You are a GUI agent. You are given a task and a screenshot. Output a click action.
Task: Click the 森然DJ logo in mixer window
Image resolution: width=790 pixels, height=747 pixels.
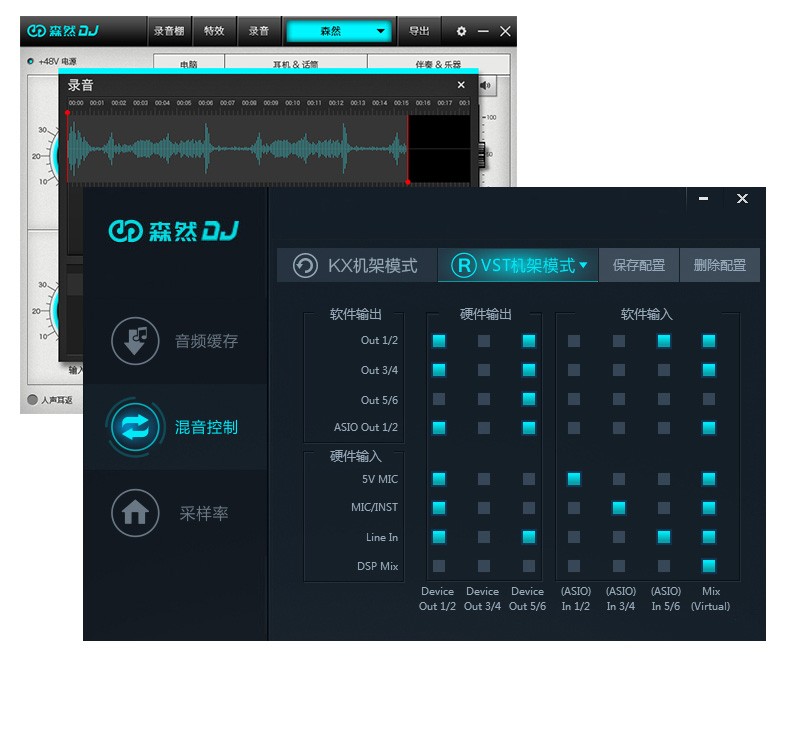coord(174,231)
